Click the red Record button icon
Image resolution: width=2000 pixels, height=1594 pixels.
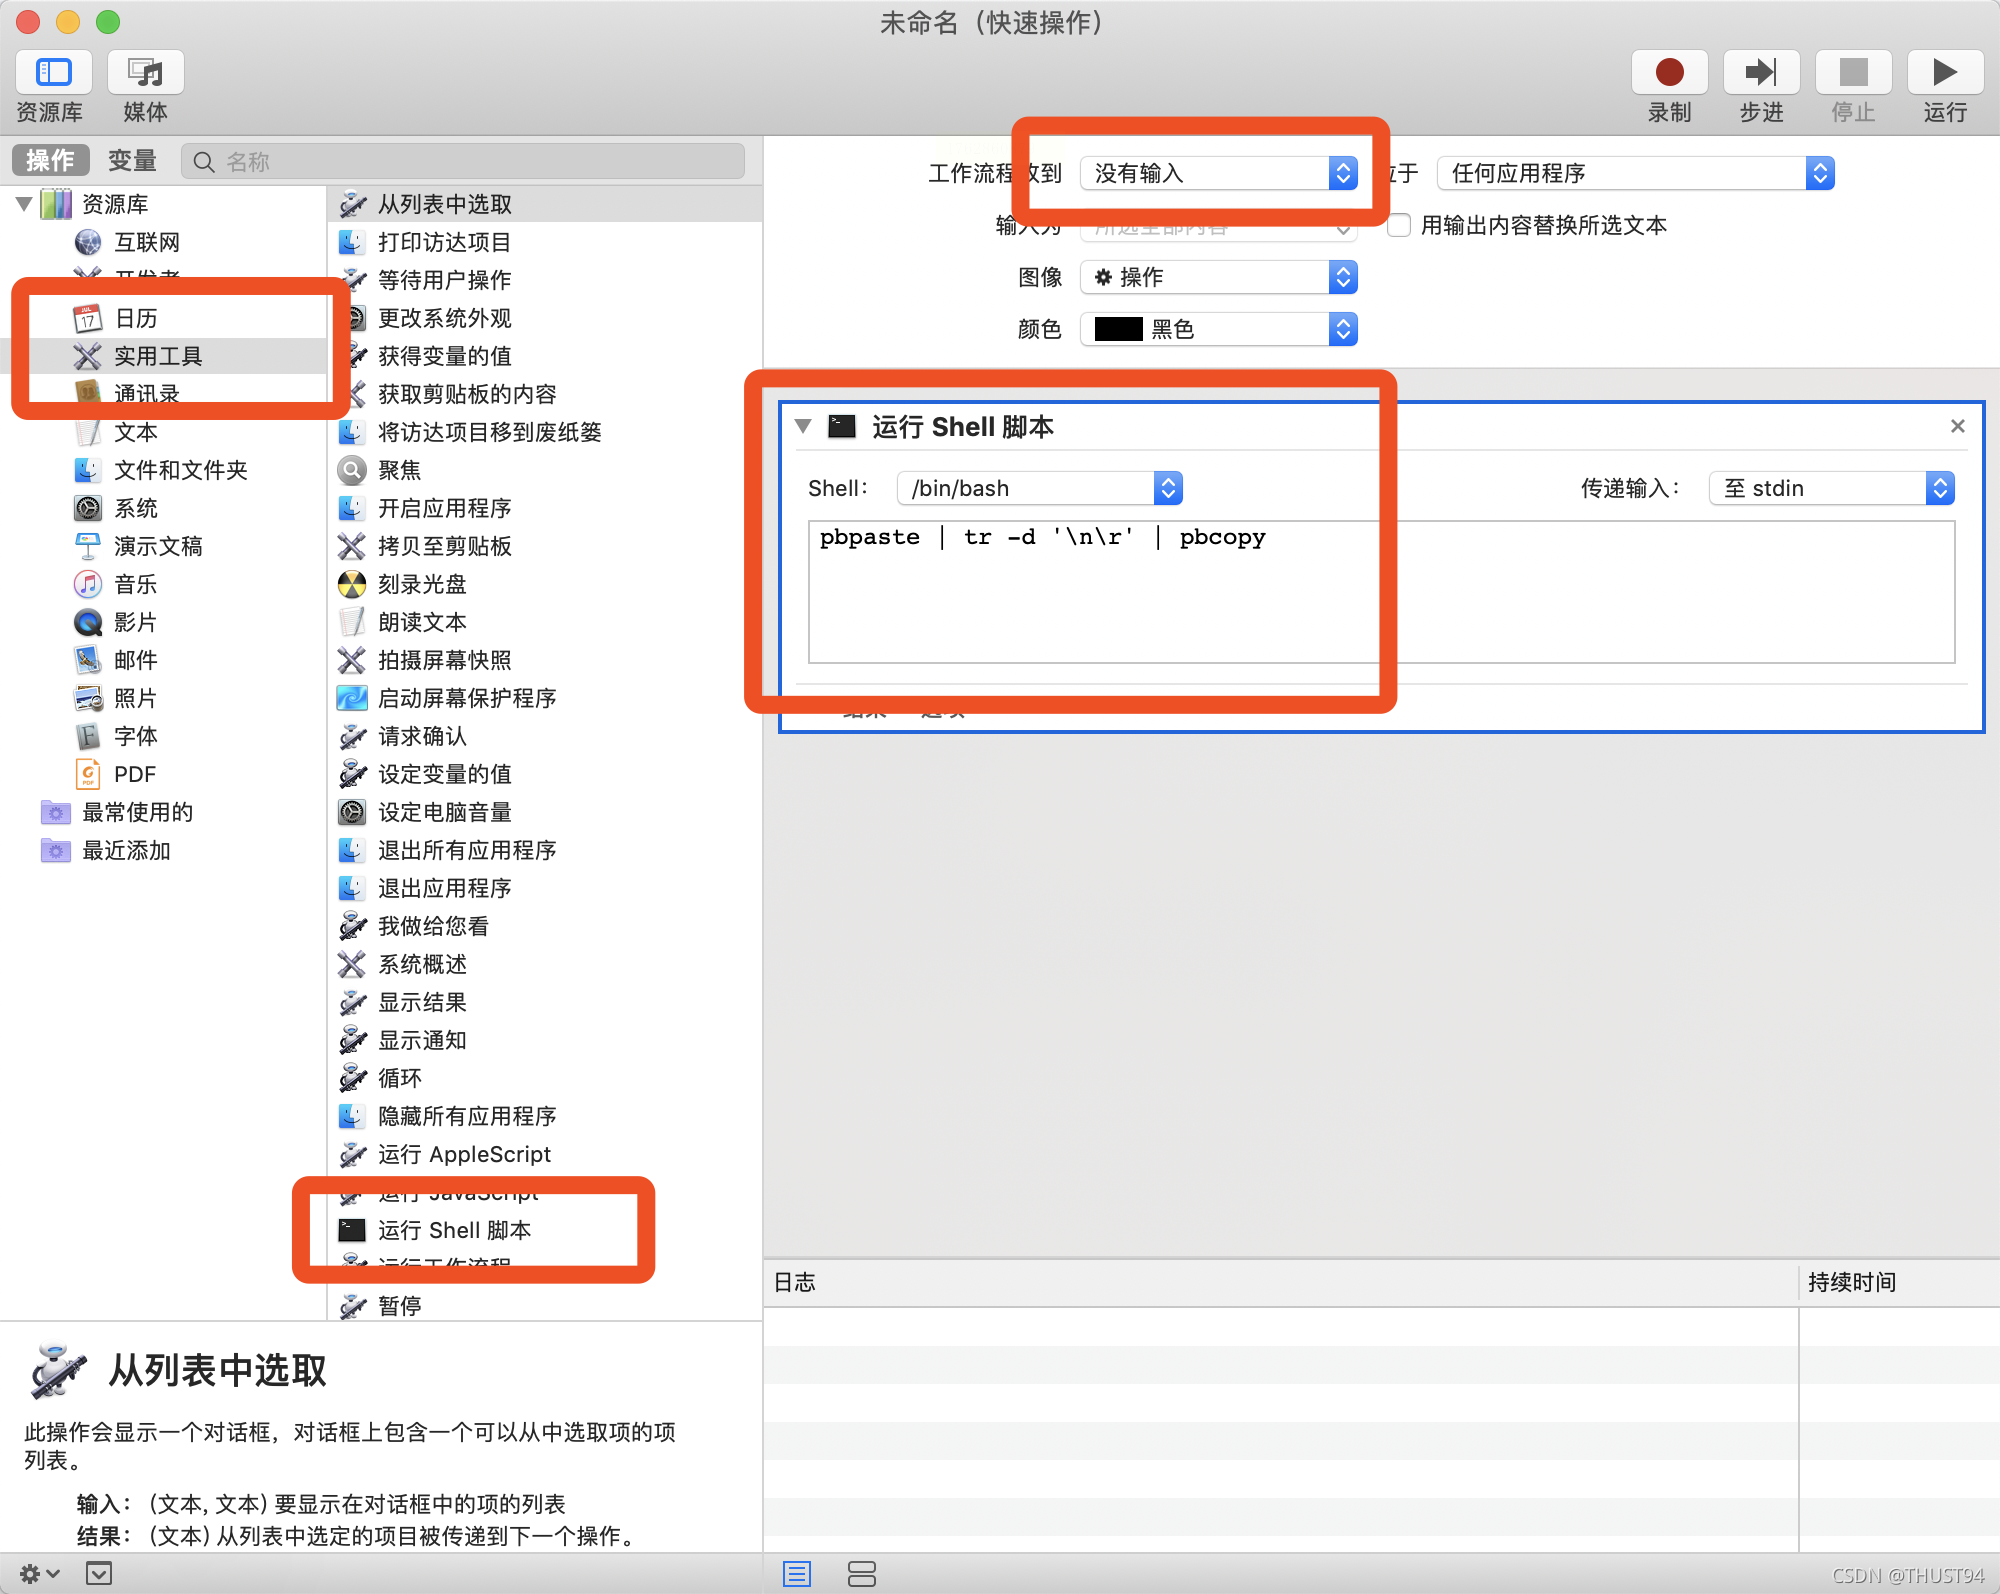coord(1669,73)
